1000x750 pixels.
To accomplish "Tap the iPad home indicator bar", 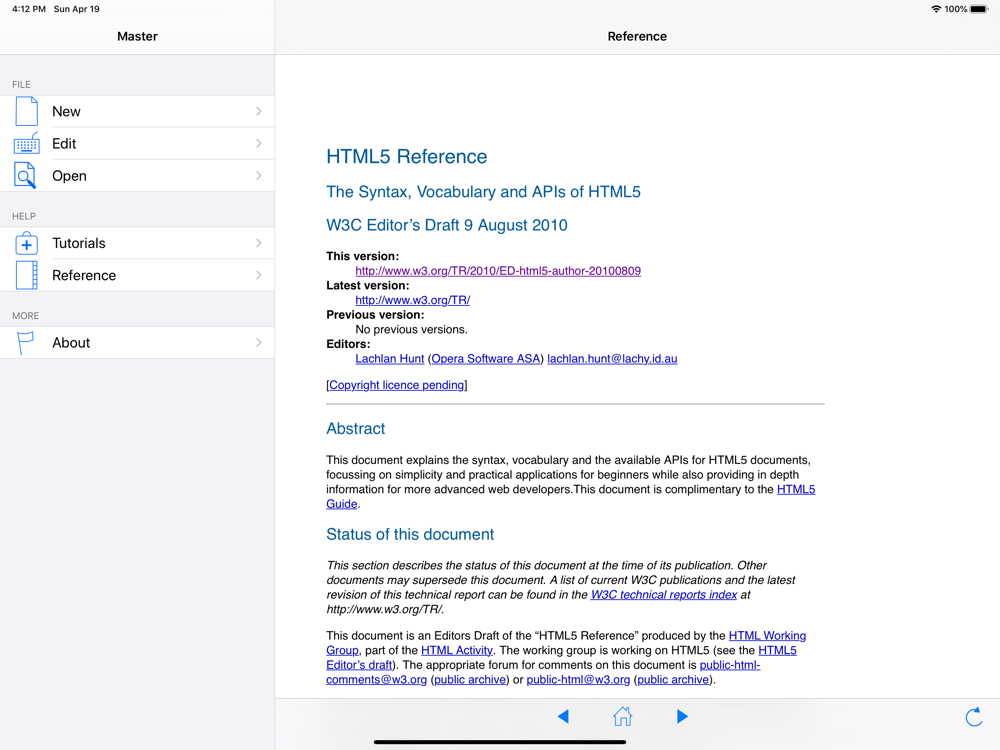I will click(500, 742).
